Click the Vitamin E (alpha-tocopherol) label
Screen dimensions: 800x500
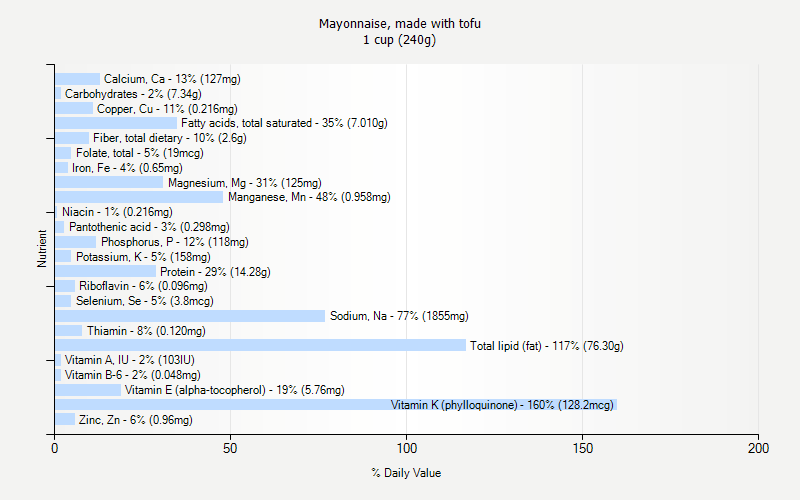(235, 390)
